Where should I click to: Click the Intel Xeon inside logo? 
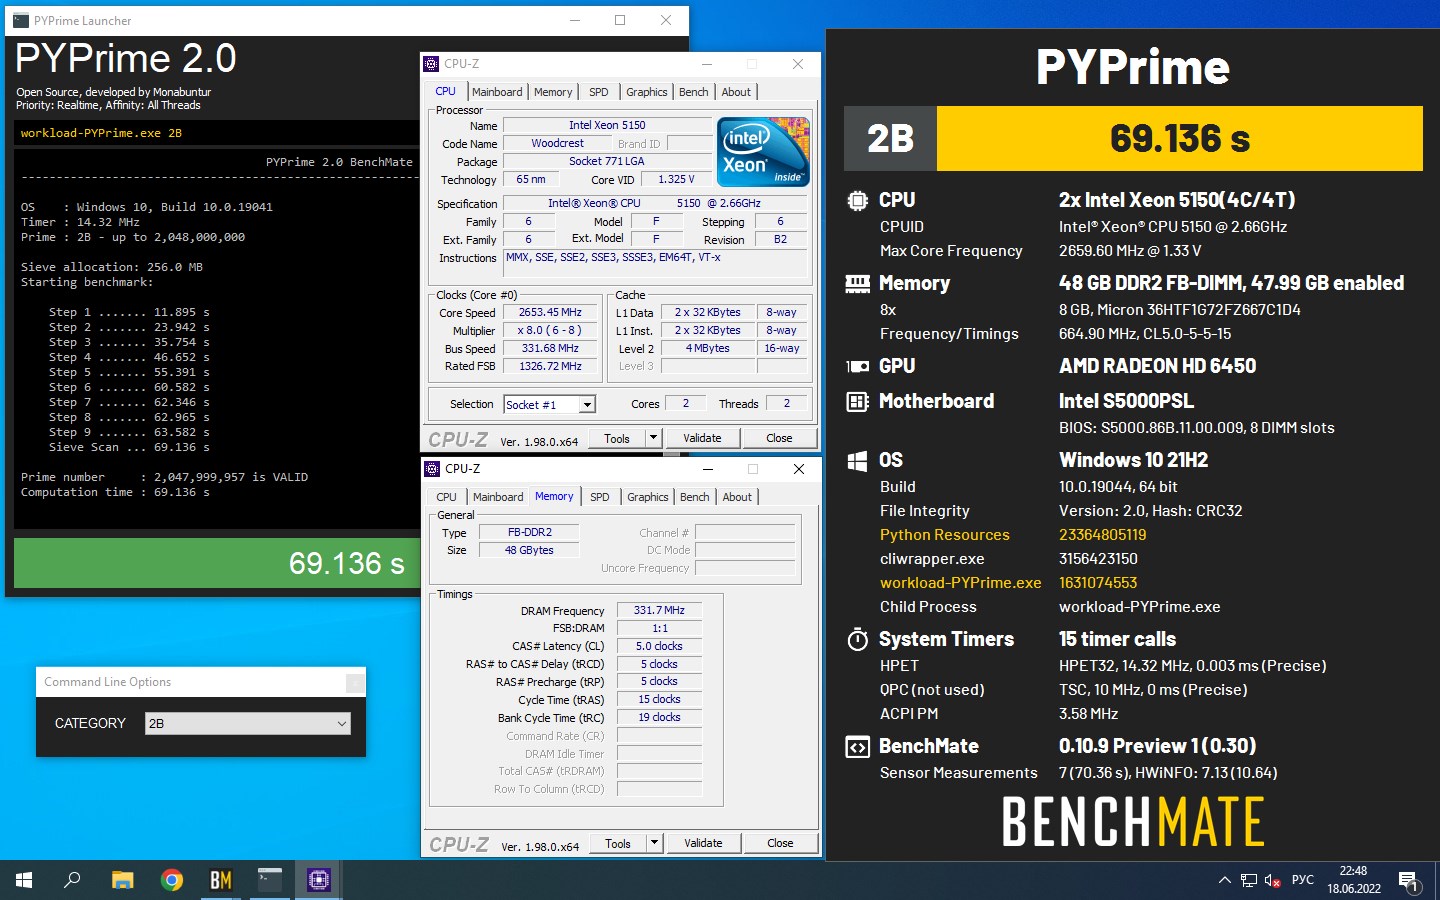tap(764, 152)
